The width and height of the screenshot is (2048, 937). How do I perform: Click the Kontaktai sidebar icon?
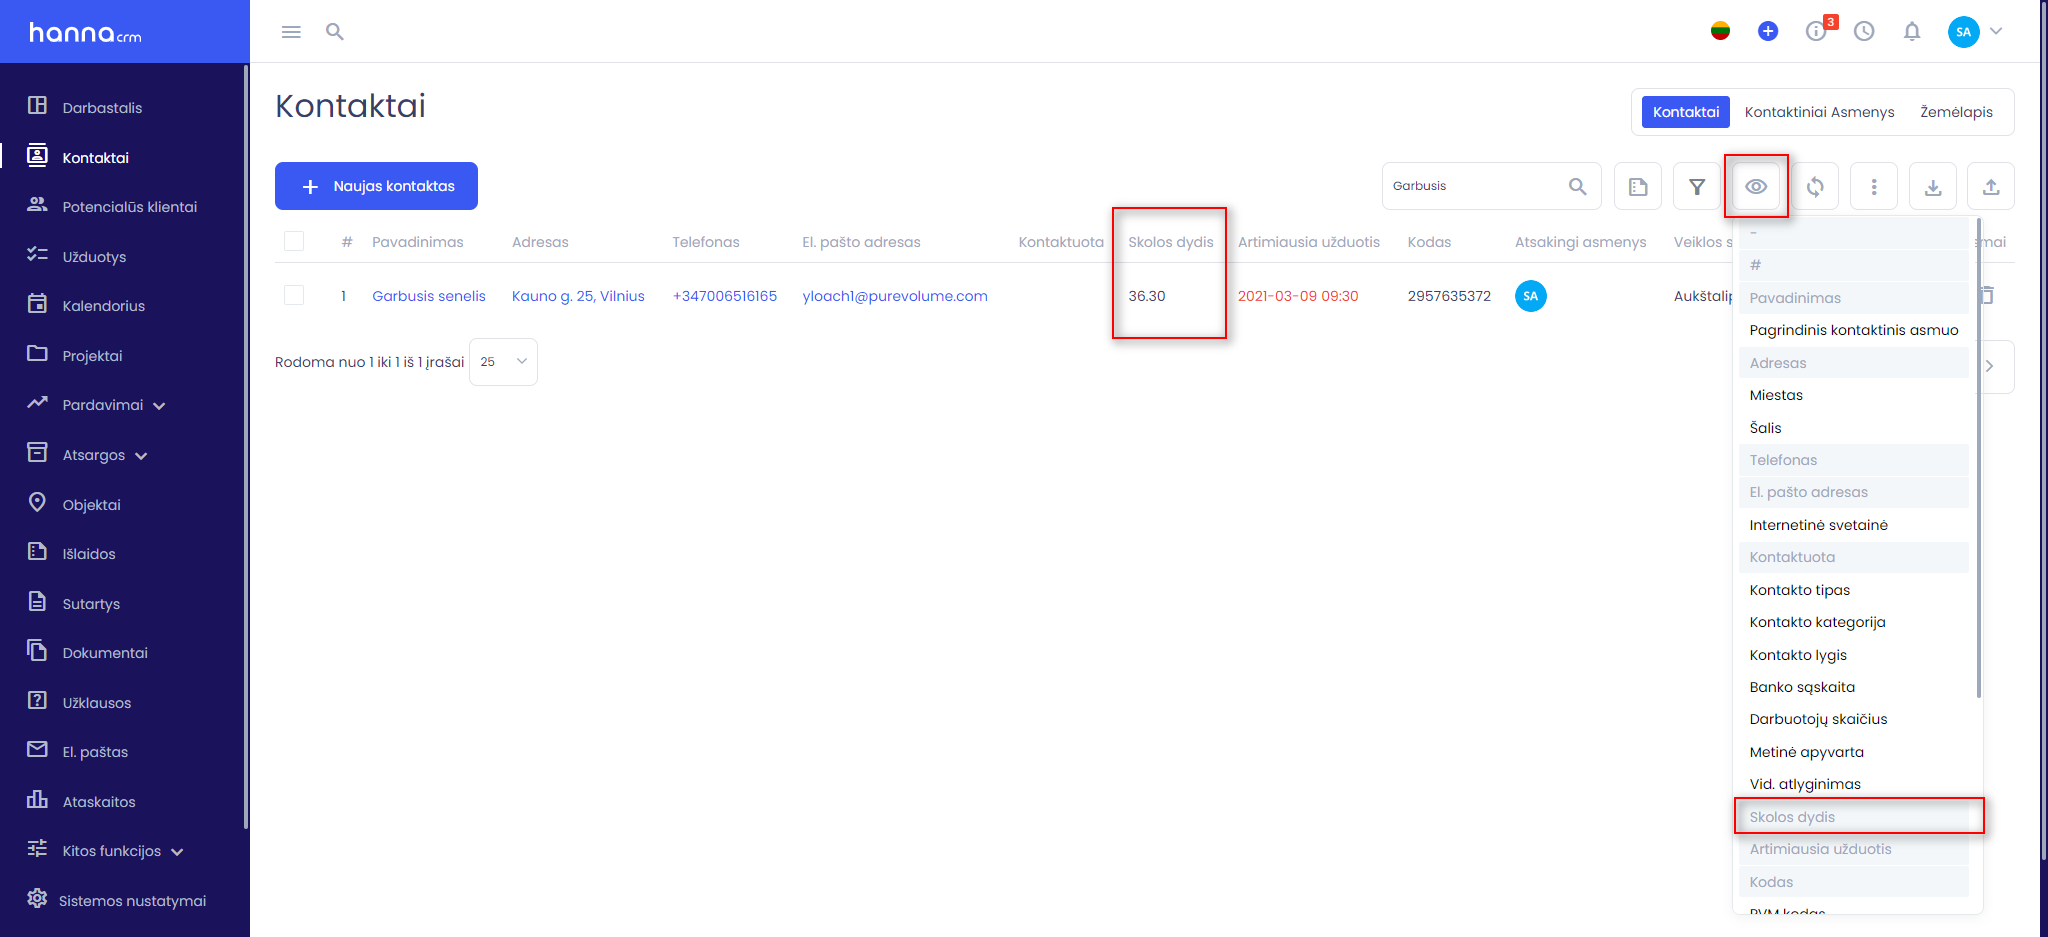tap(37, 156)
